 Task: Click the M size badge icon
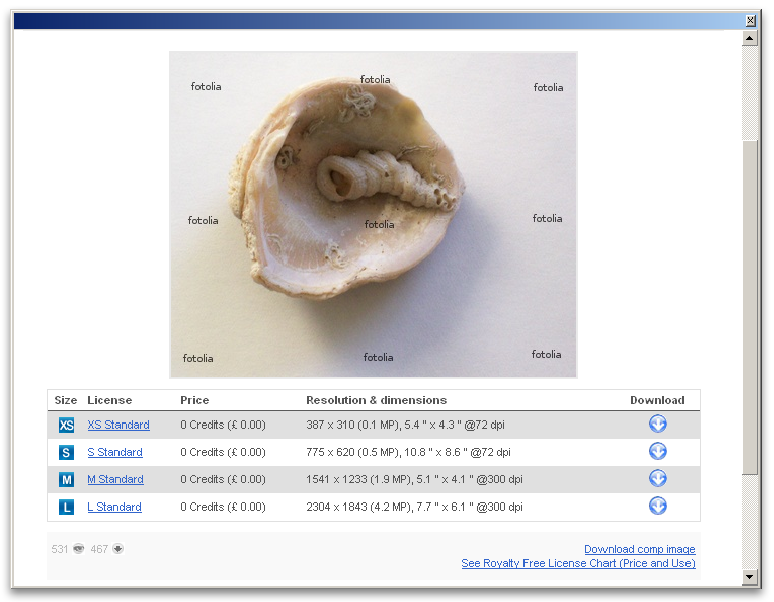[66, 480]
